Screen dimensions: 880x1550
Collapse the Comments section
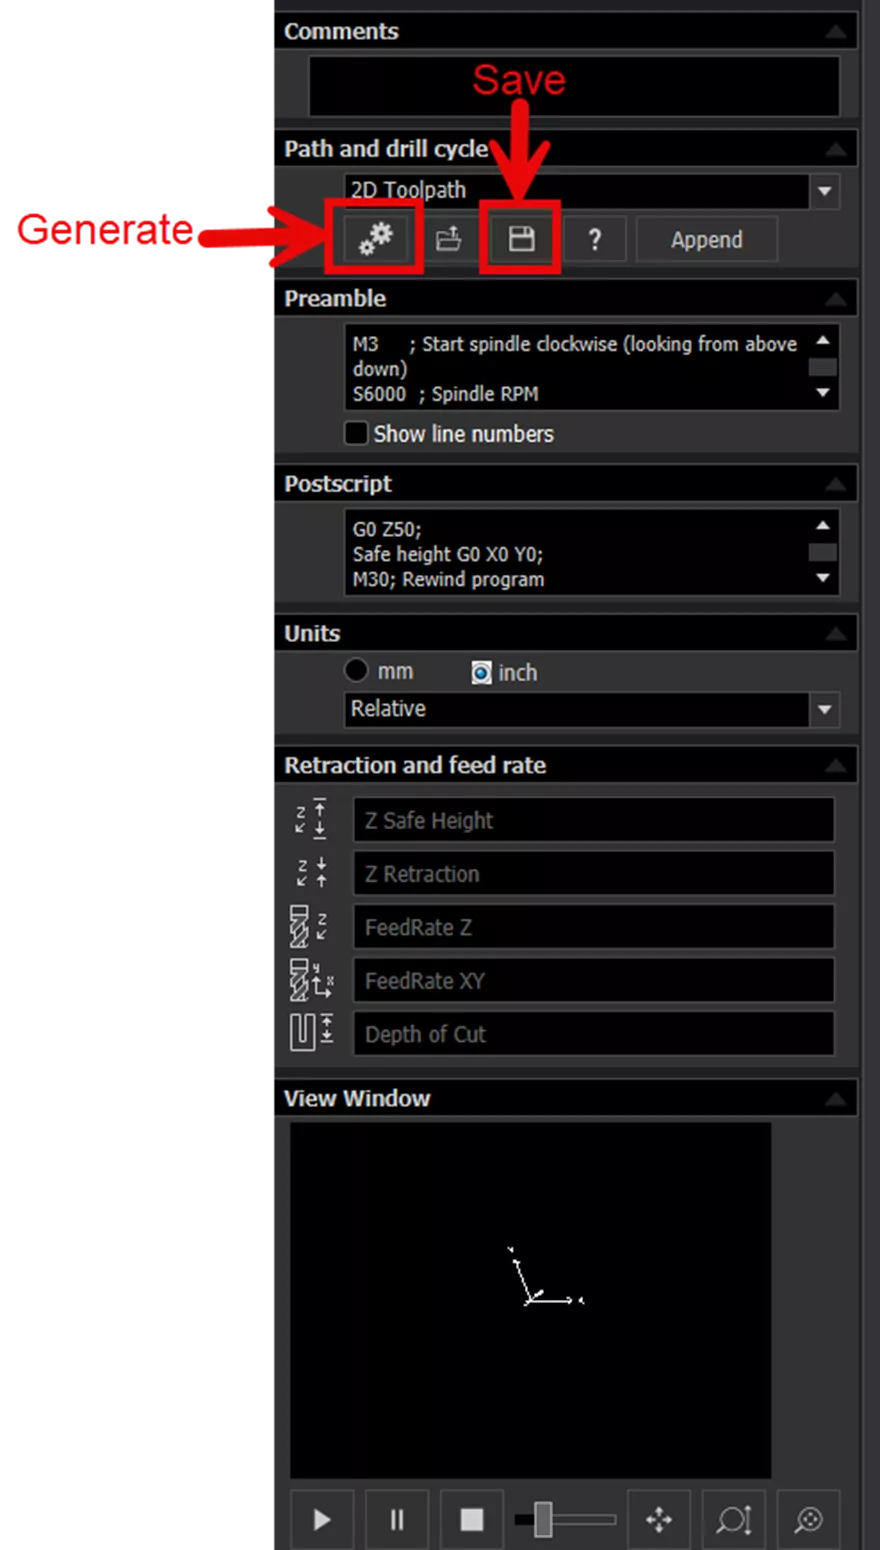836,32
